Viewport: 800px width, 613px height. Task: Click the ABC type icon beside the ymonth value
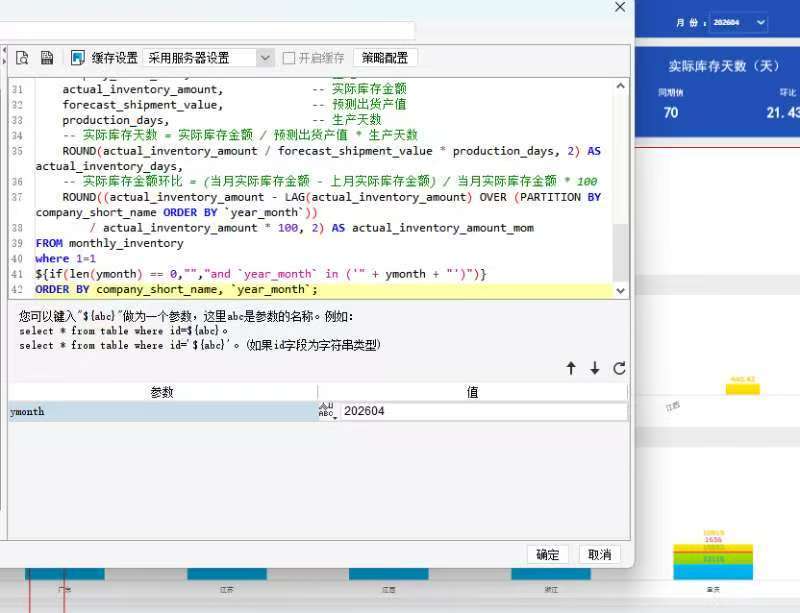click(x=327, y=410)
